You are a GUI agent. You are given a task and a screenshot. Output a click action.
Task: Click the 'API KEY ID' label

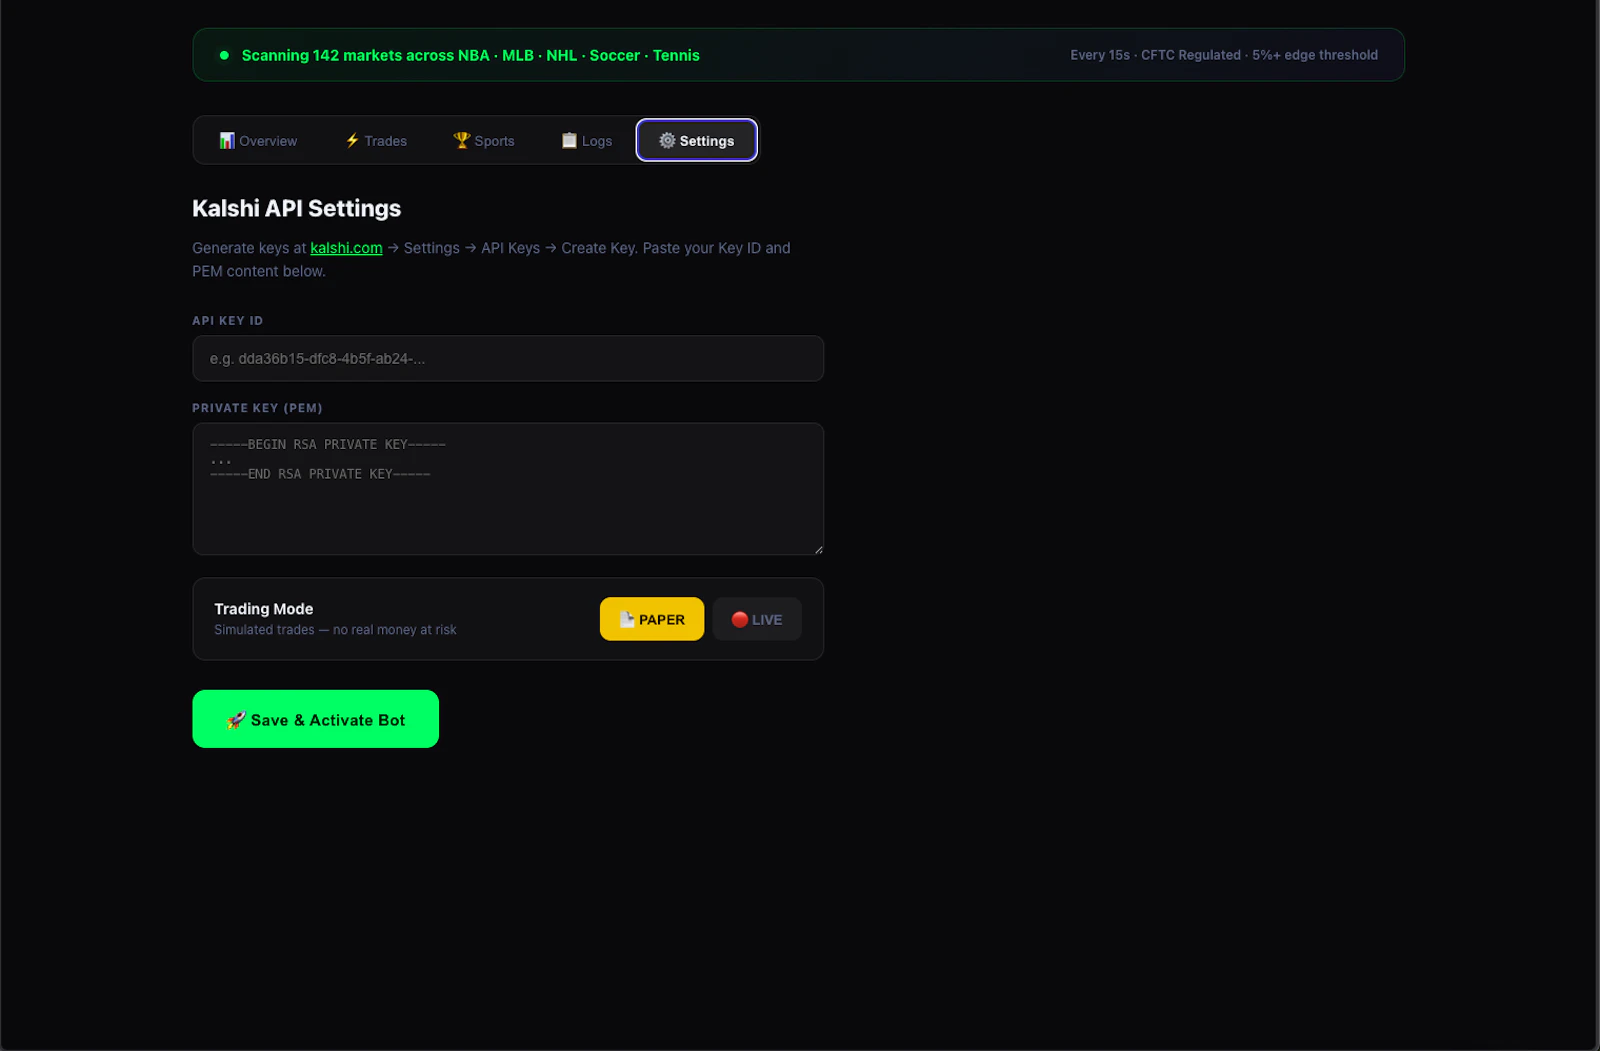tap(227, 321)
